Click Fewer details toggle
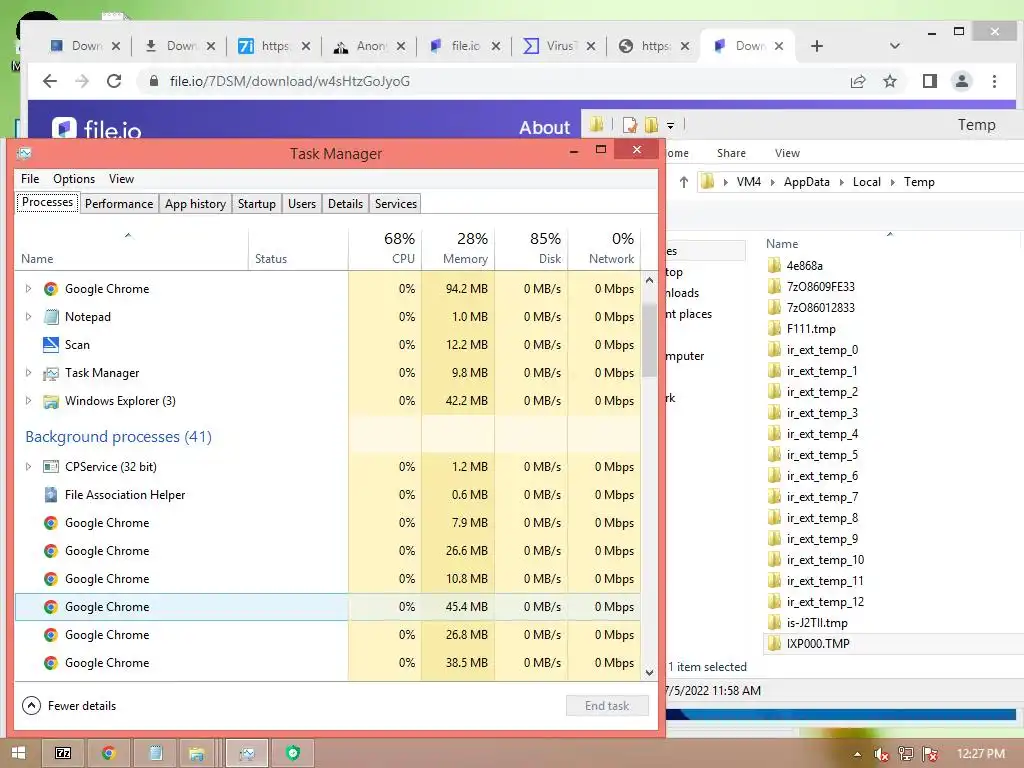 69,706
